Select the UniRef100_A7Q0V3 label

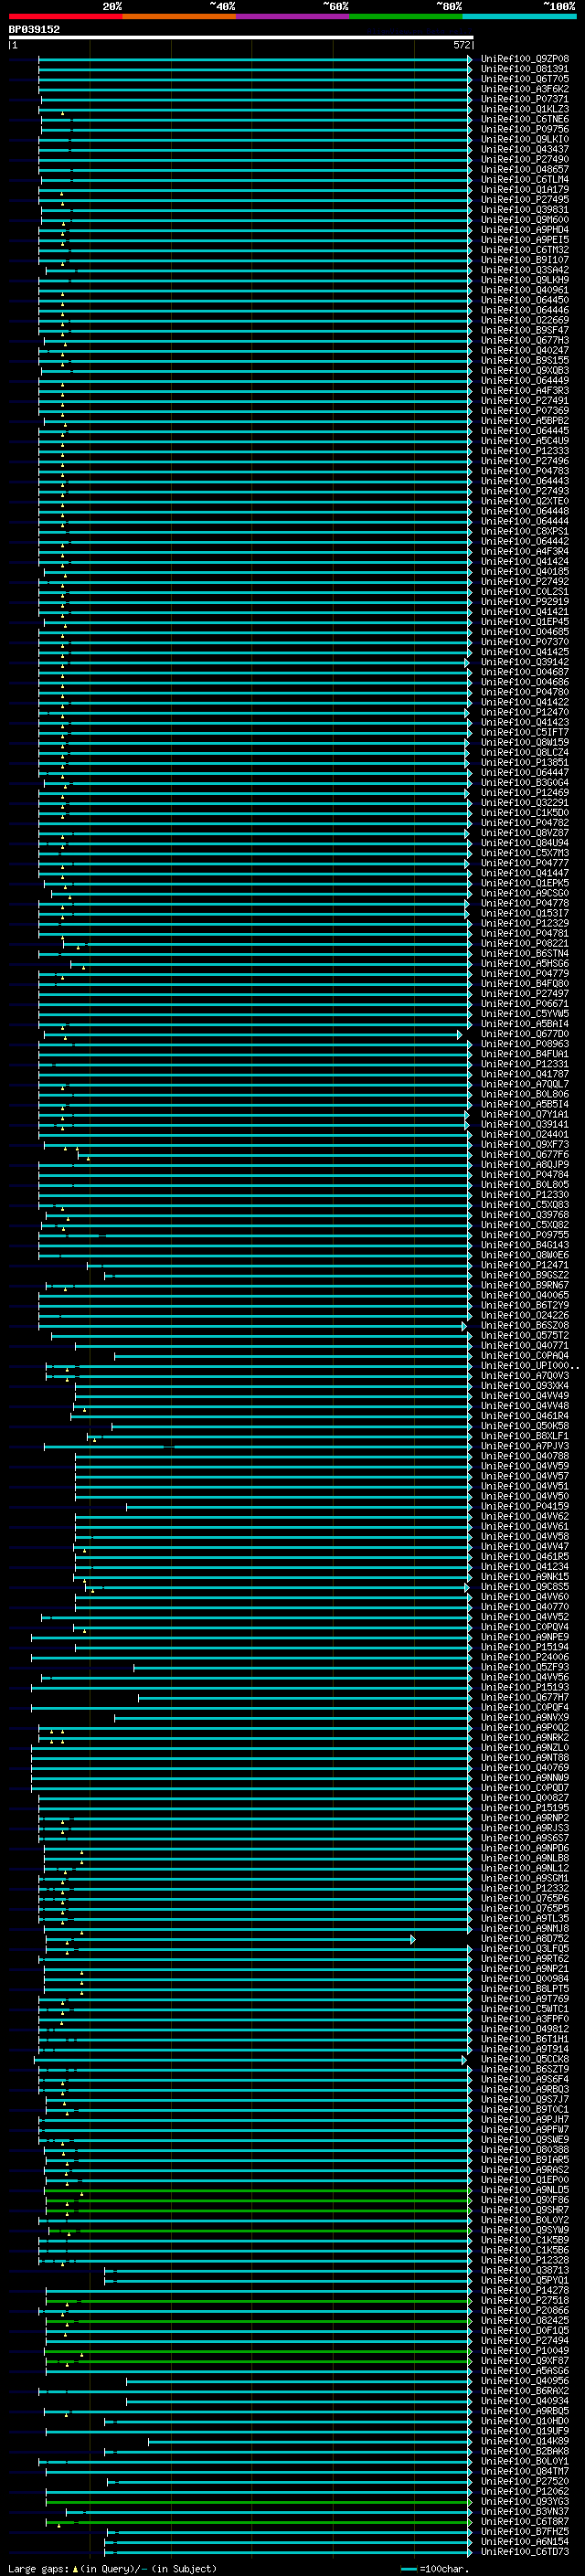525,1376
